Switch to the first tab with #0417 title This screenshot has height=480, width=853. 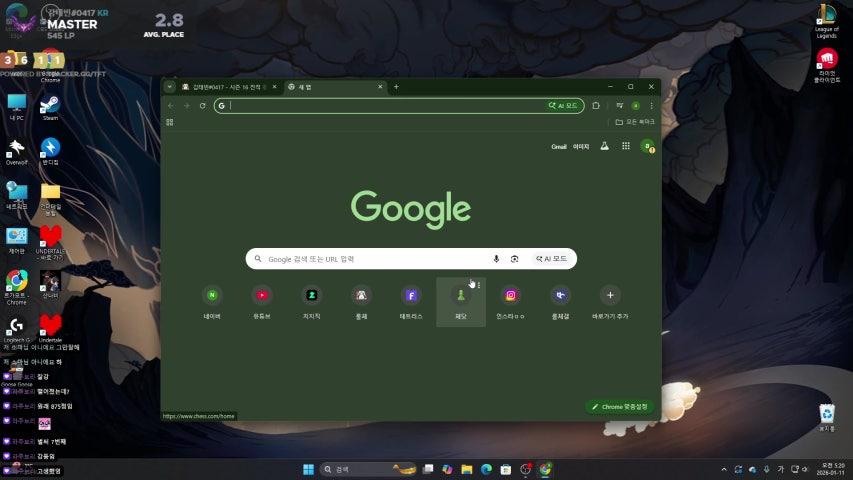230,87
